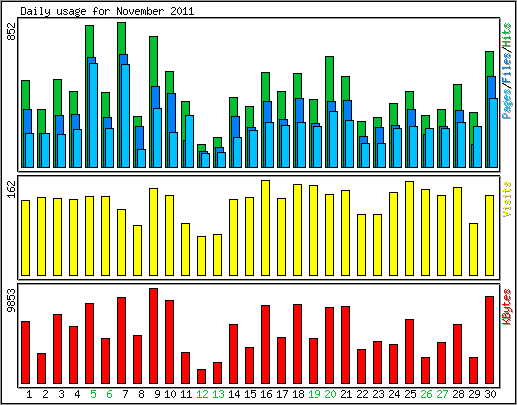The height and width of the screenshot is (405, 517).
Task: Select the yellow Visits bar for day 12
Action: 202,256
